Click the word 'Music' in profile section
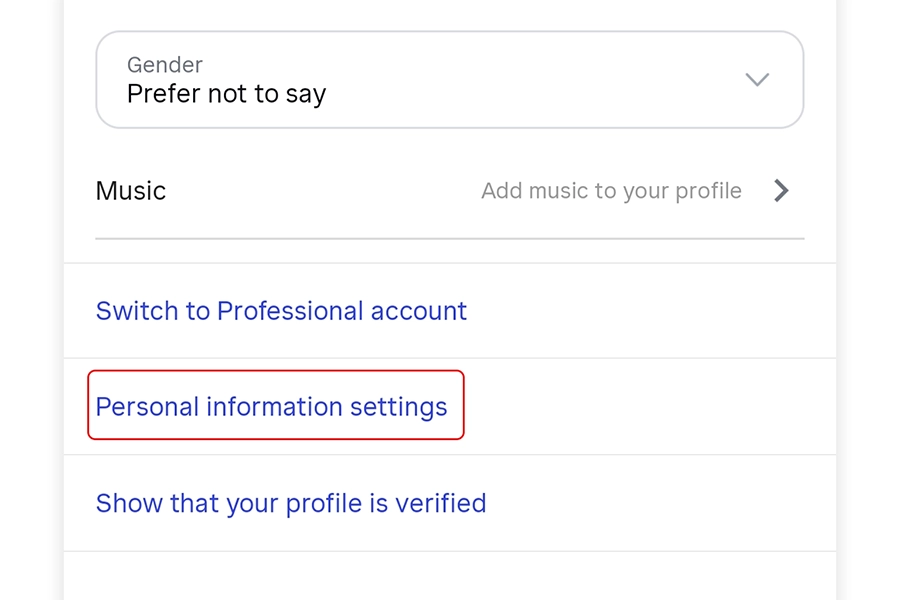The width and height of the screenshot is (900, 600). (131, 191)
